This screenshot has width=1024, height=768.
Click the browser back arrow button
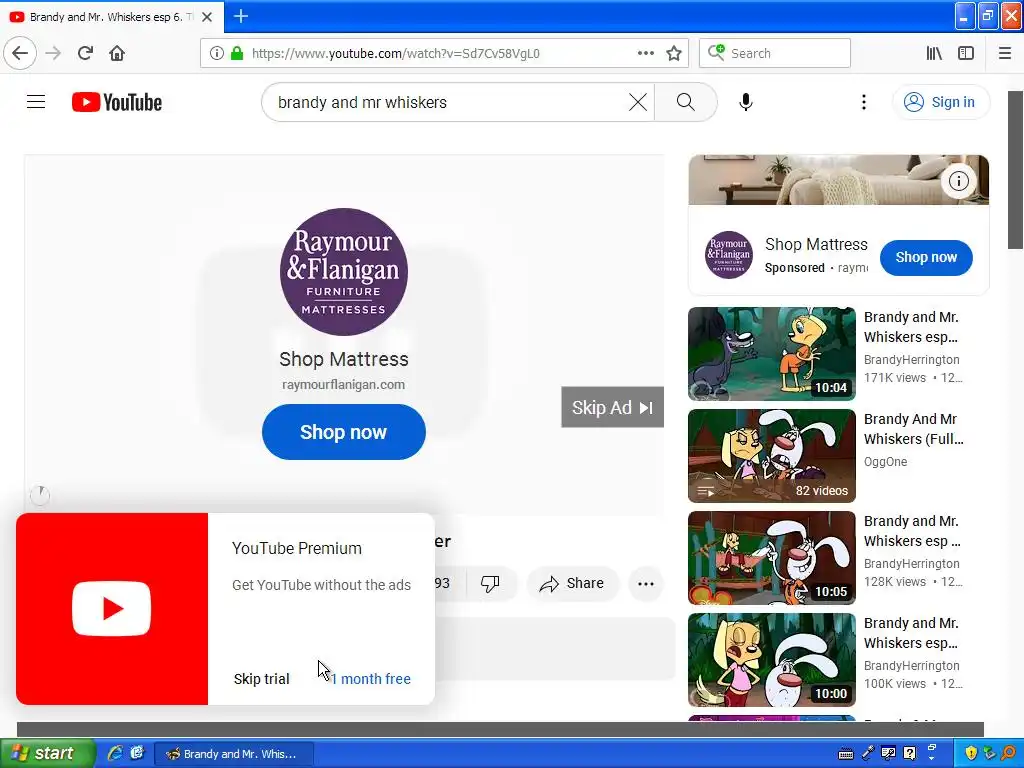tap(20, 53)
